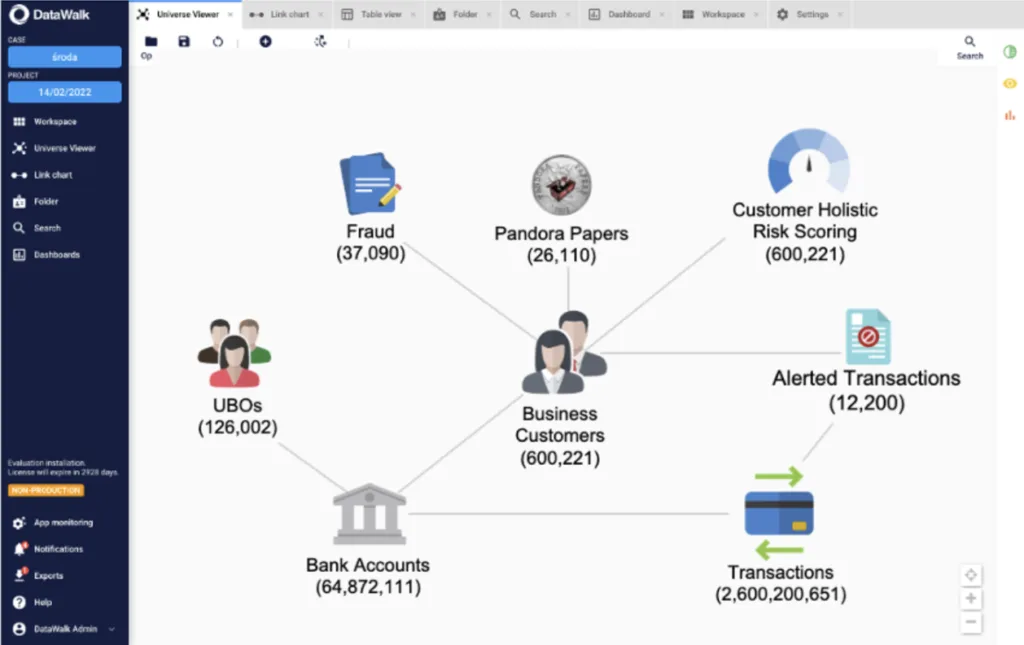This screenshot has width=1024, height=645.
Task: Close the Settings tab
Action: click(840, 14)
